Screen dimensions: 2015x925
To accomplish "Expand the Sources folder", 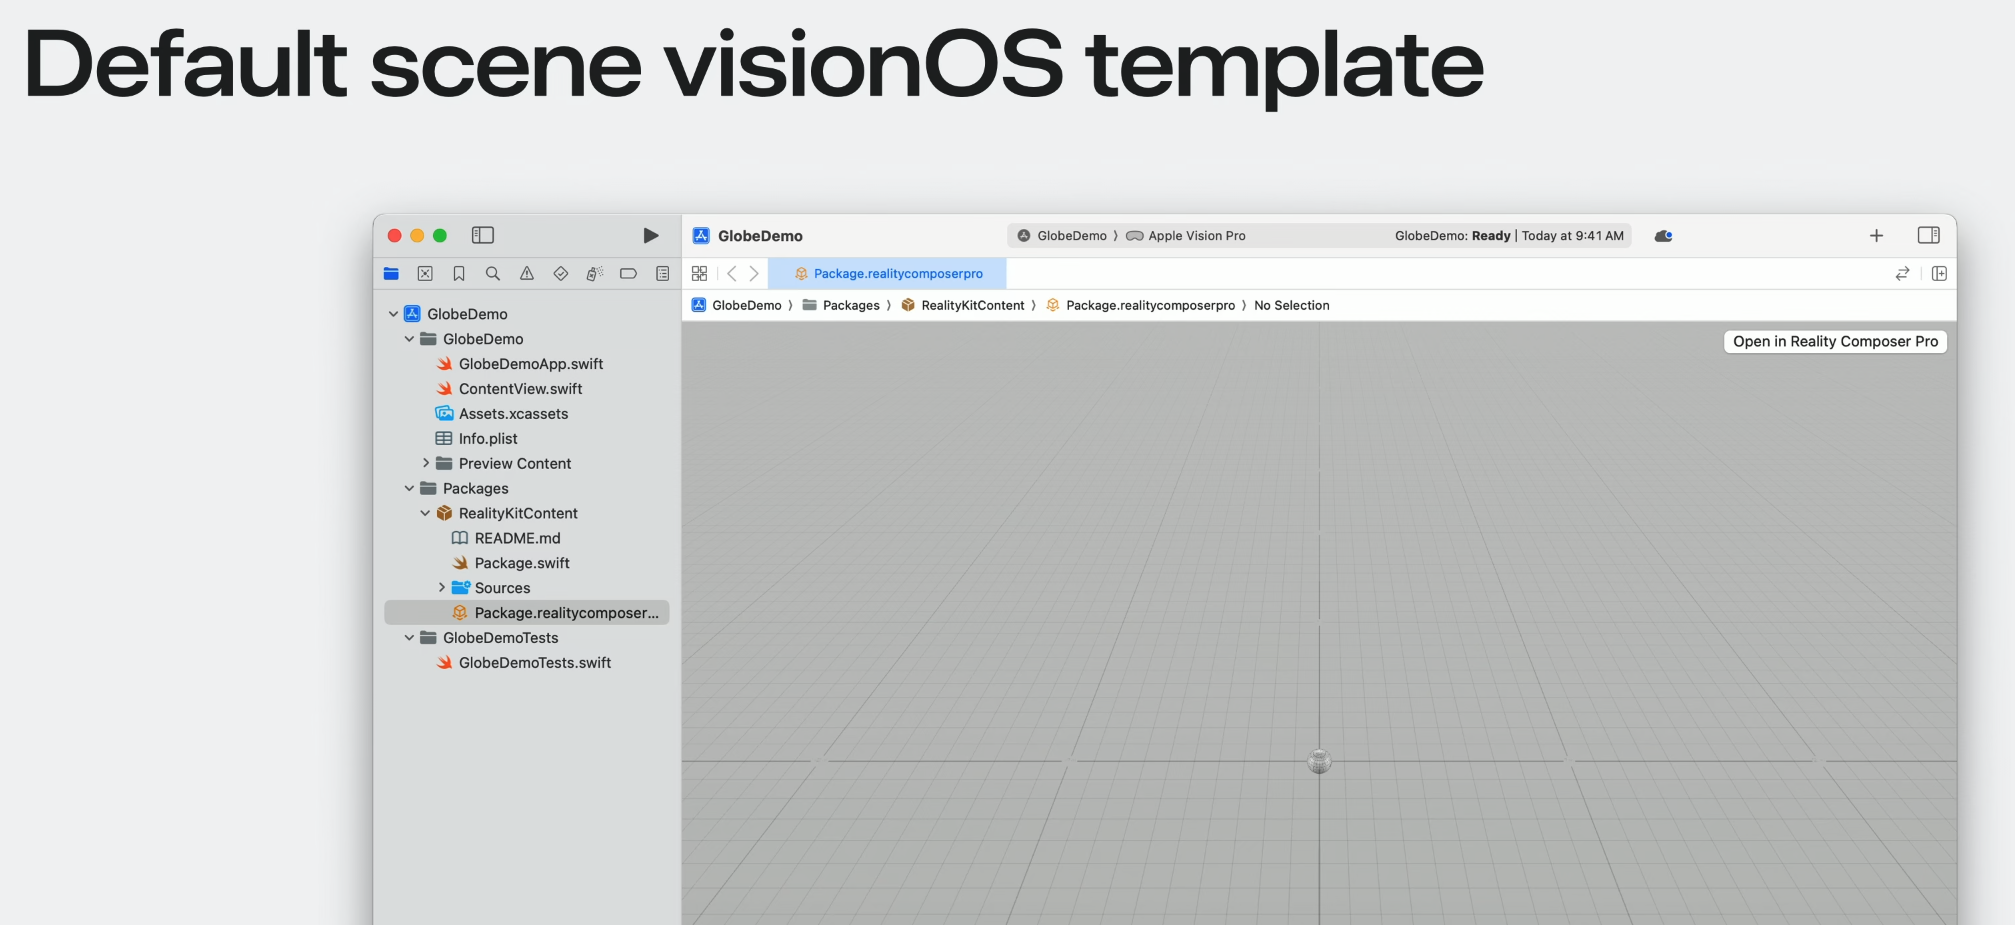I will [441, 588].
